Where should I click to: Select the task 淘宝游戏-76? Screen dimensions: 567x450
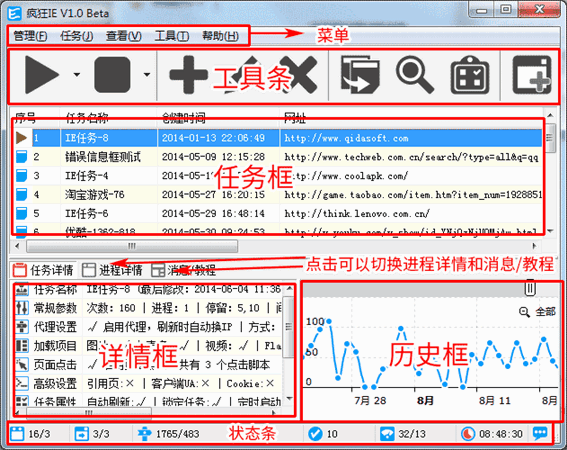point(94,195)
